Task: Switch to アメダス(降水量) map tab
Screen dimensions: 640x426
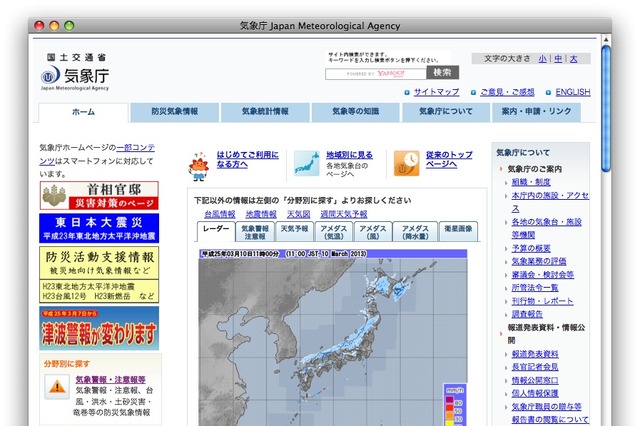Action: pyautogui.click(x=415, y=232)
